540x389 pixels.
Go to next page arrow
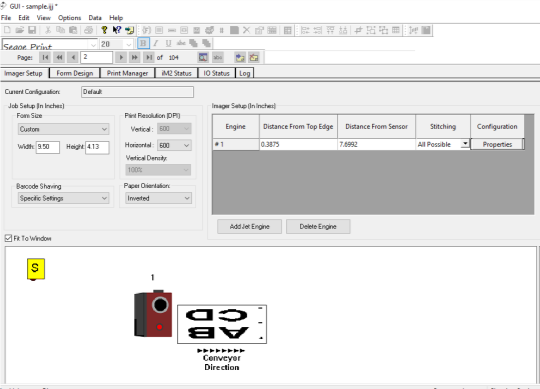[x=121, y=57]
